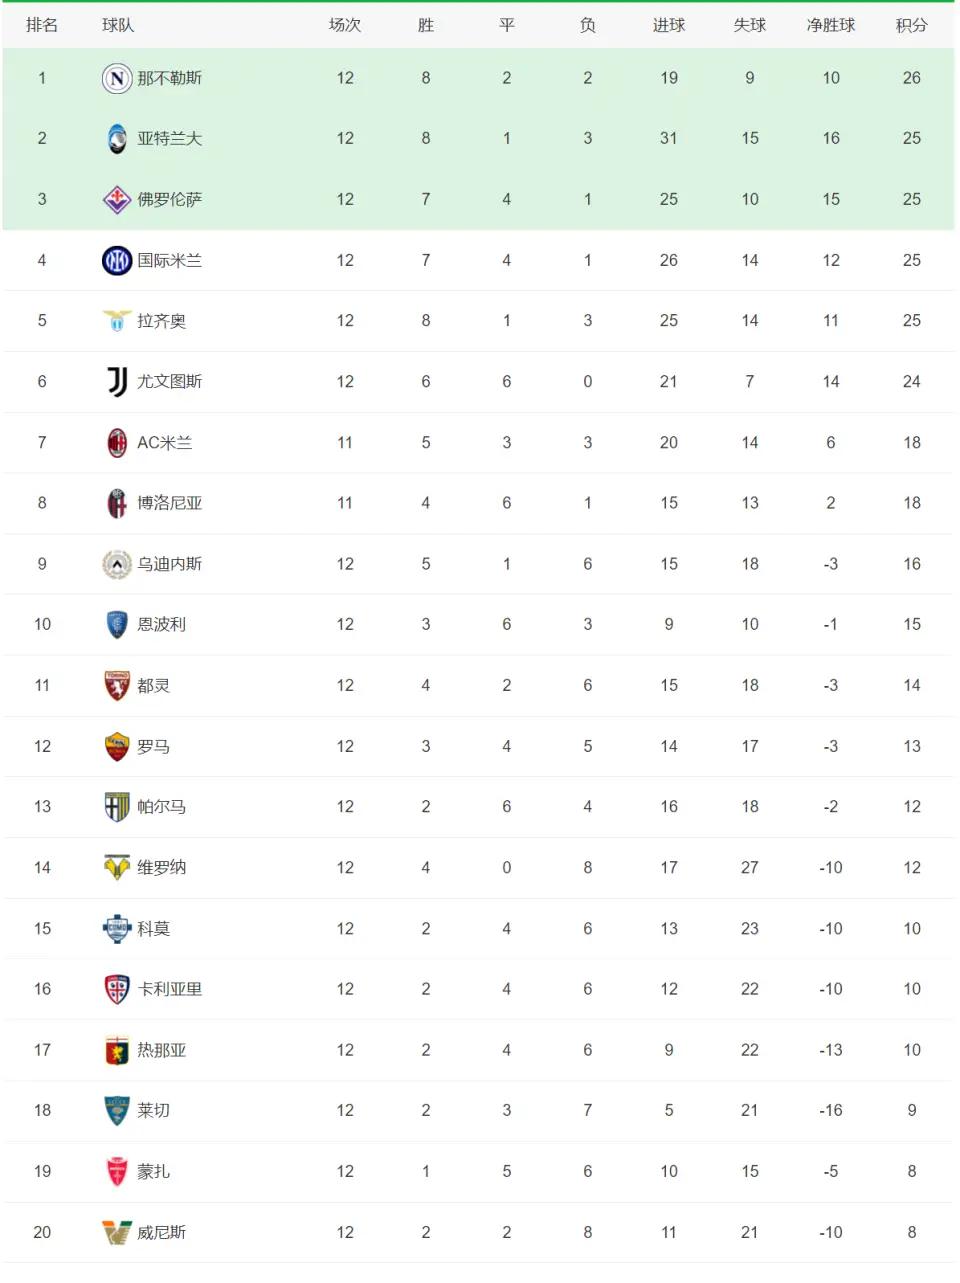Screen dimensions: 960x1283
Task: Click the Roma wolf crest
Action: (x=117, y=747)
